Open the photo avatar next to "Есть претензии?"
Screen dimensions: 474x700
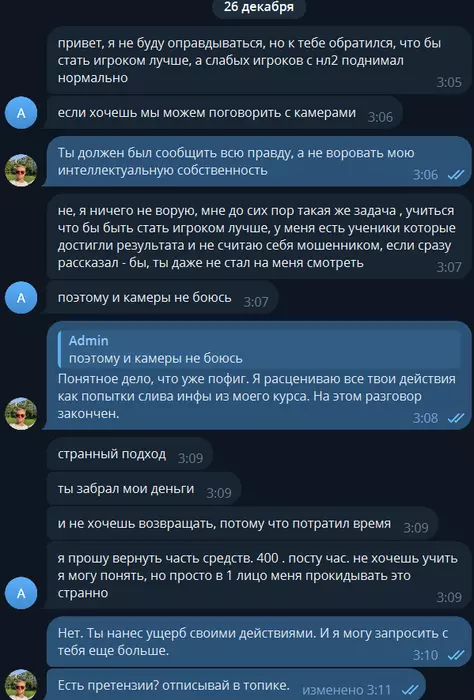click(x=21, y=685)
